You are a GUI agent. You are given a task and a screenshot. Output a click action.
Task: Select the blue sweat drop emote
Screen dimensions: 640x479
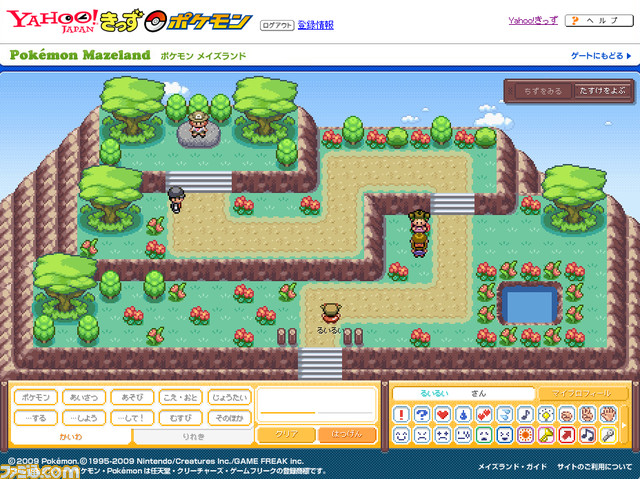(463, 415)
